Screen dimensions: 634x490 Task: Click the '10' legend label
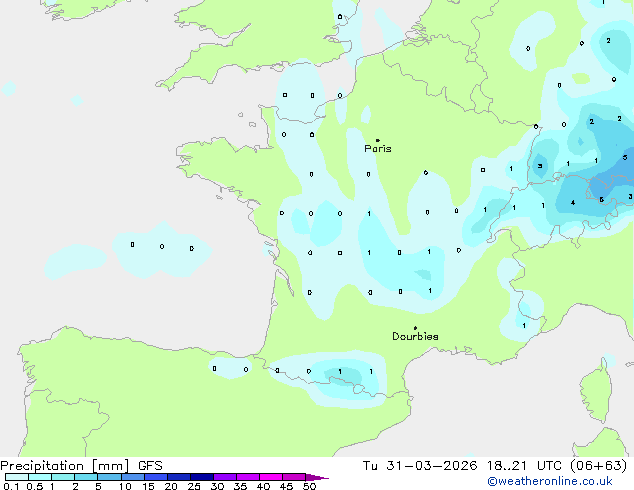[125, 486]
